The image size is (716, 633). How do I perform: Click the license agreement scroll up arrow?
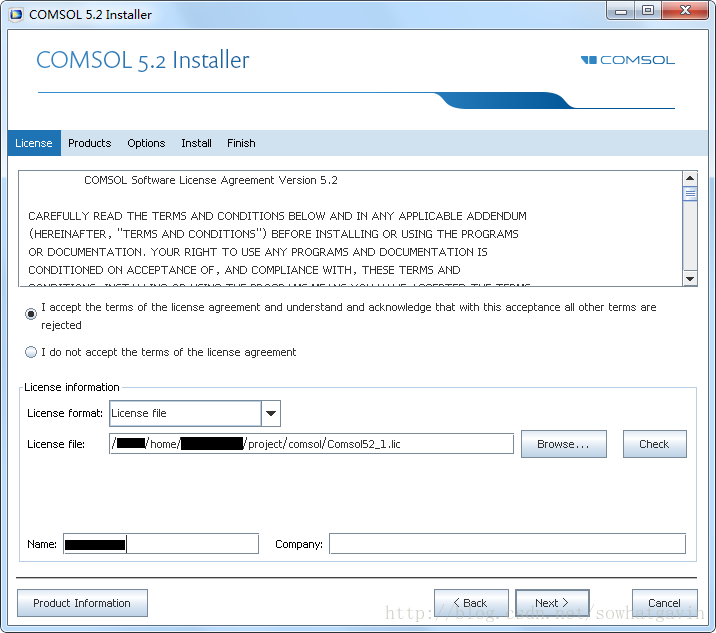coord(690,178)
